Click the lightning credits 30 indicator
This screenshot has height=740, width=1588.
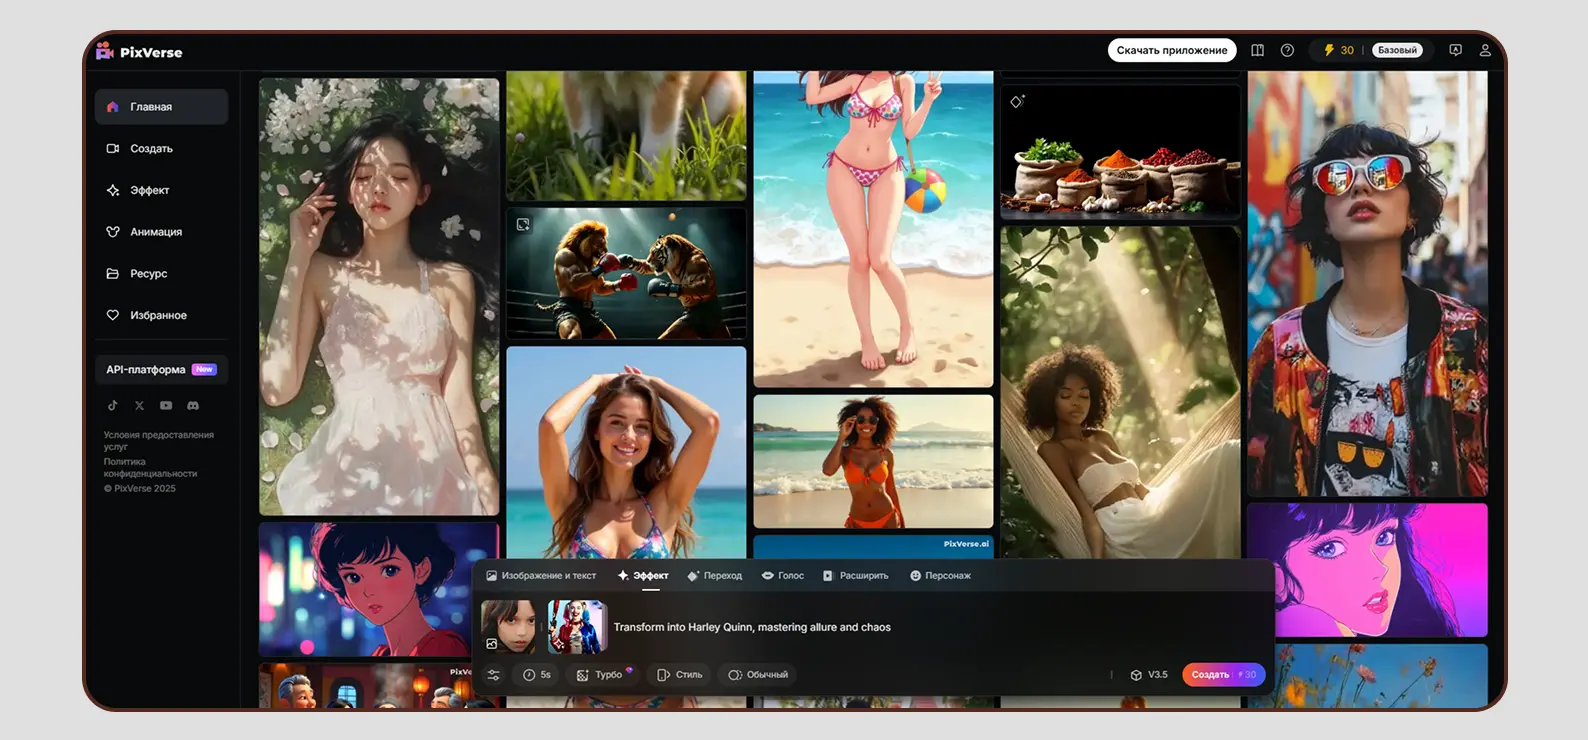tap(1338, 50)
